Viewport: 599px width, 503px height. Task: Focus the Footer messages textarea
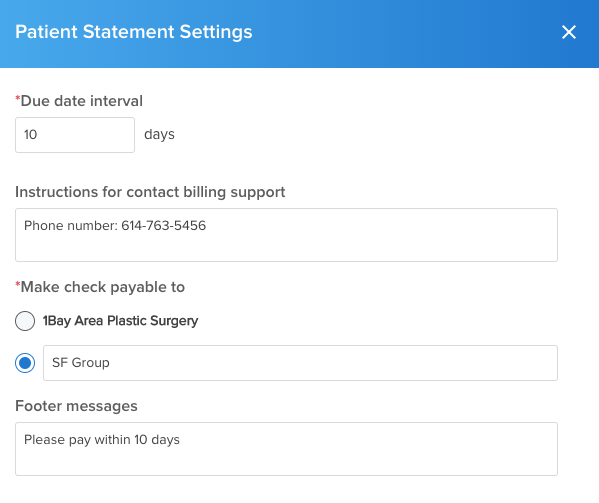pos(287,449)
